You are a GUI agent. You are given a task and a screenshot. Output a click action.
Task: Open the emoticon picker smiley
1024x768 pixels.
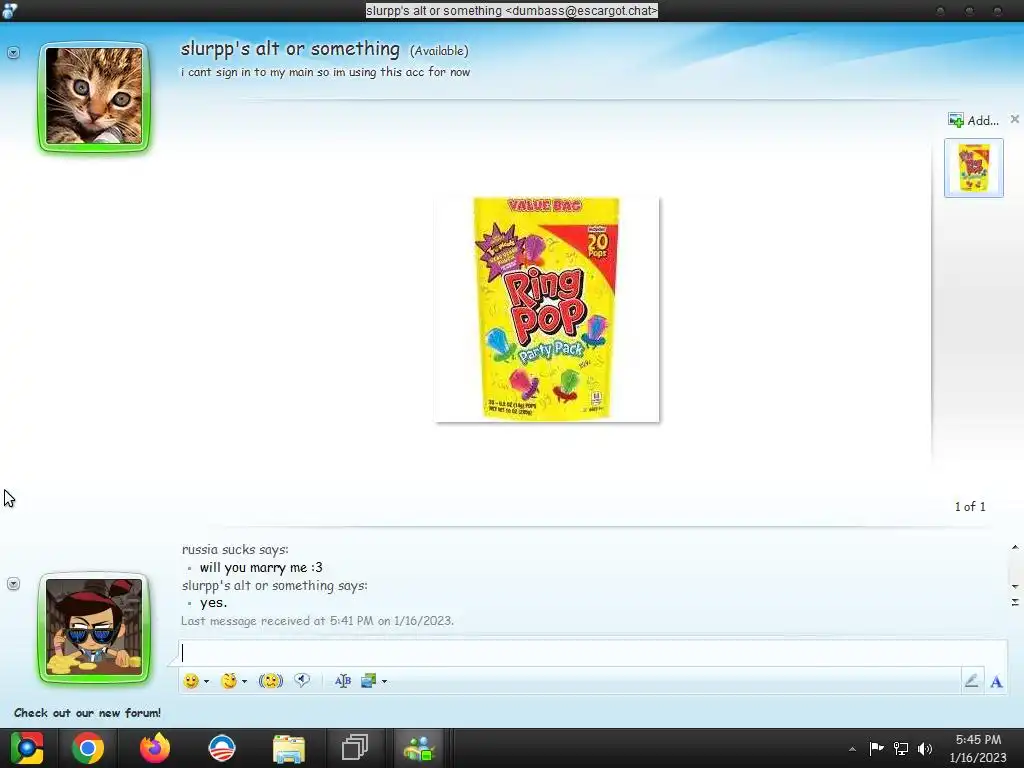click(191, 681)
